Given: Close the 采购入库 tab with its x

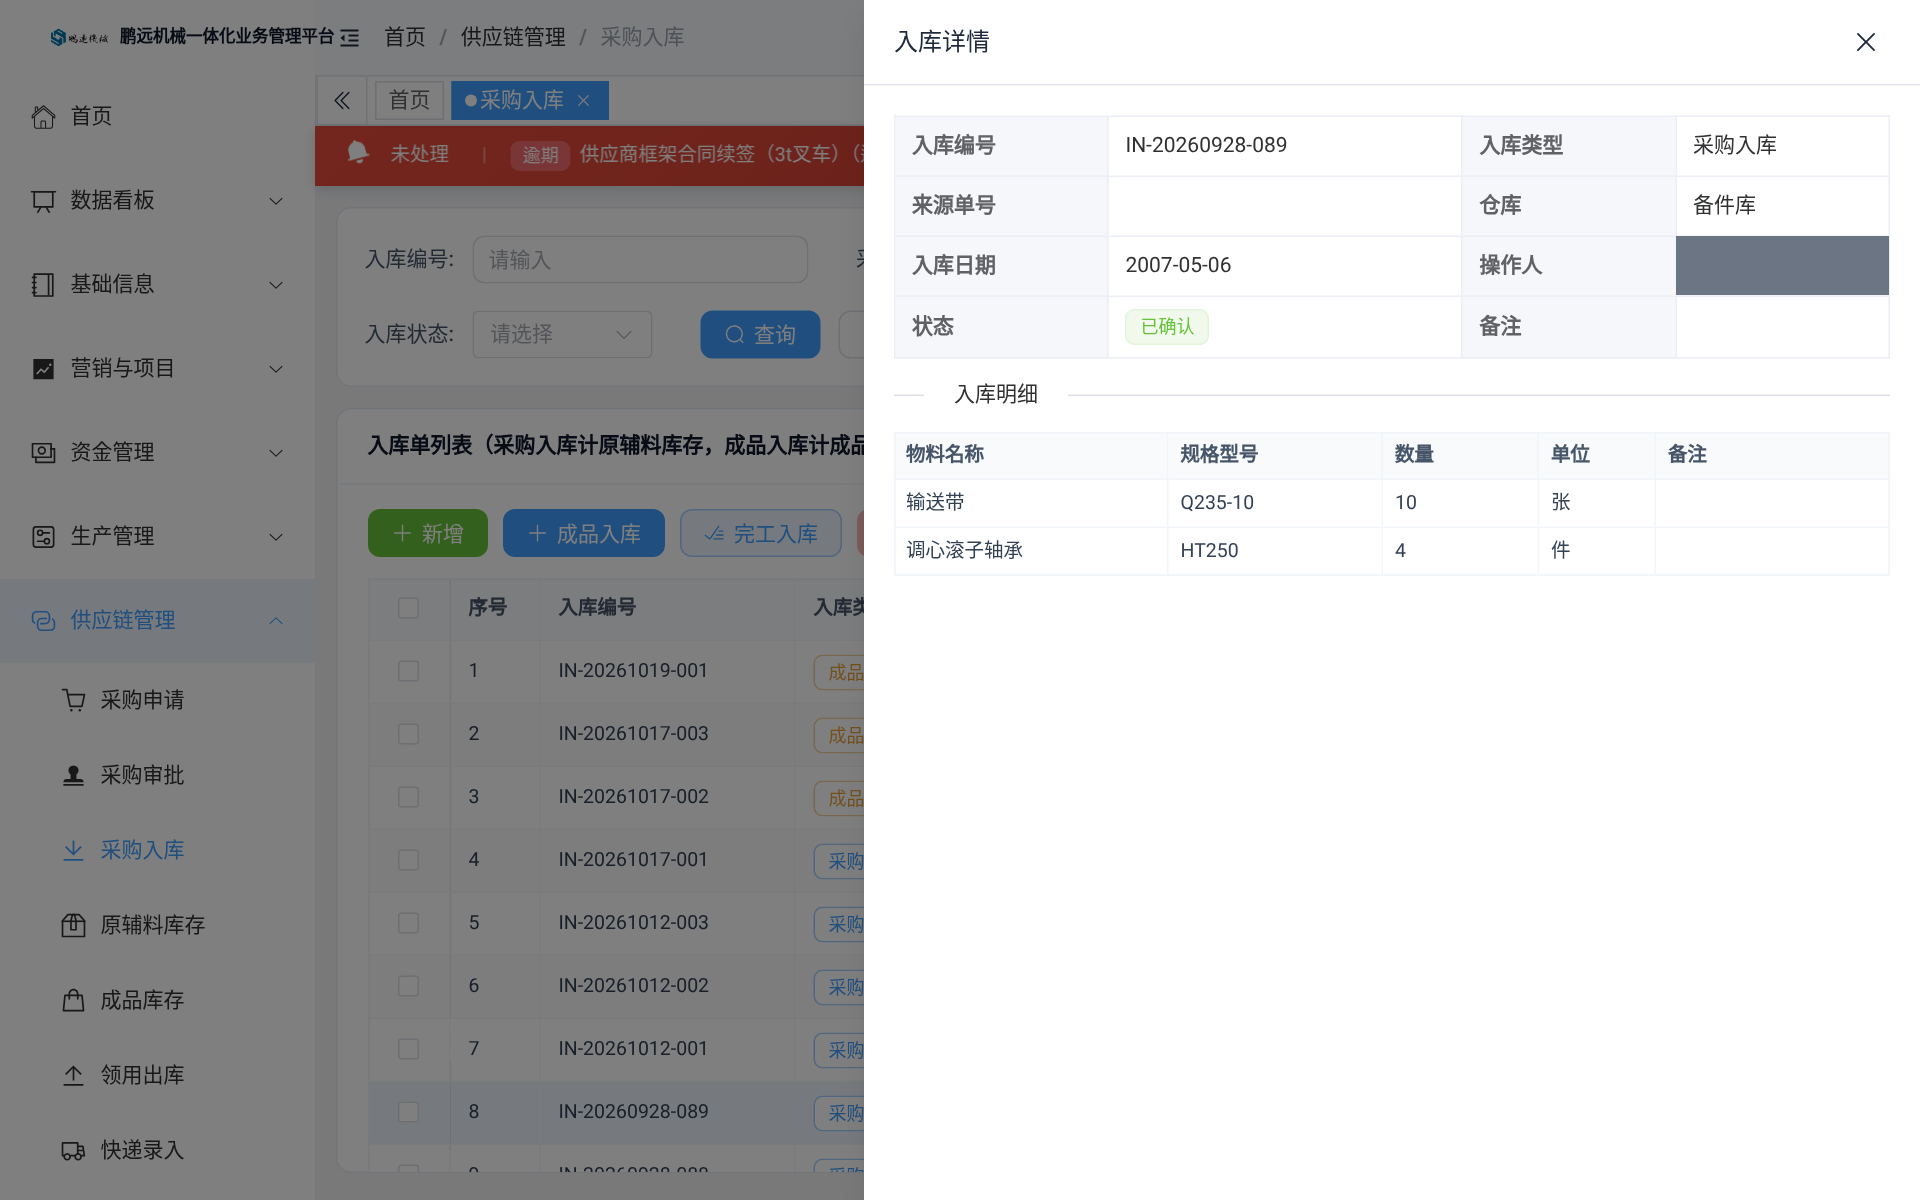Looking at the screenshot, I should [x=584, y=100].
